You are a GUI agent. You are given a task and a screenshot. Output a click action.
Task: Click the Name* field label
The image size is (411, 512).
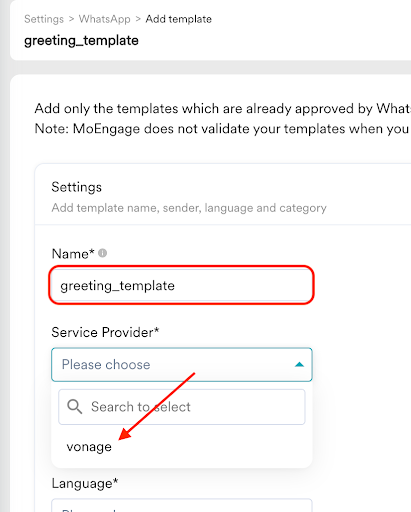pos(73,254)
